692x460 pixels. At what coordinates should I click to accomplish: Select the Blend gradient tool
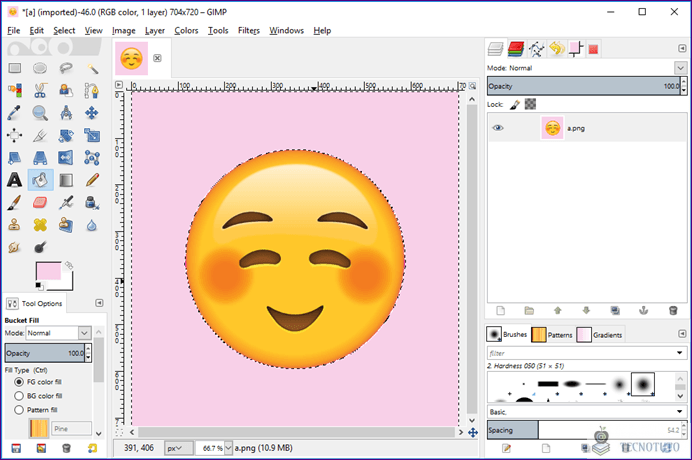click(x=66, y=180)
